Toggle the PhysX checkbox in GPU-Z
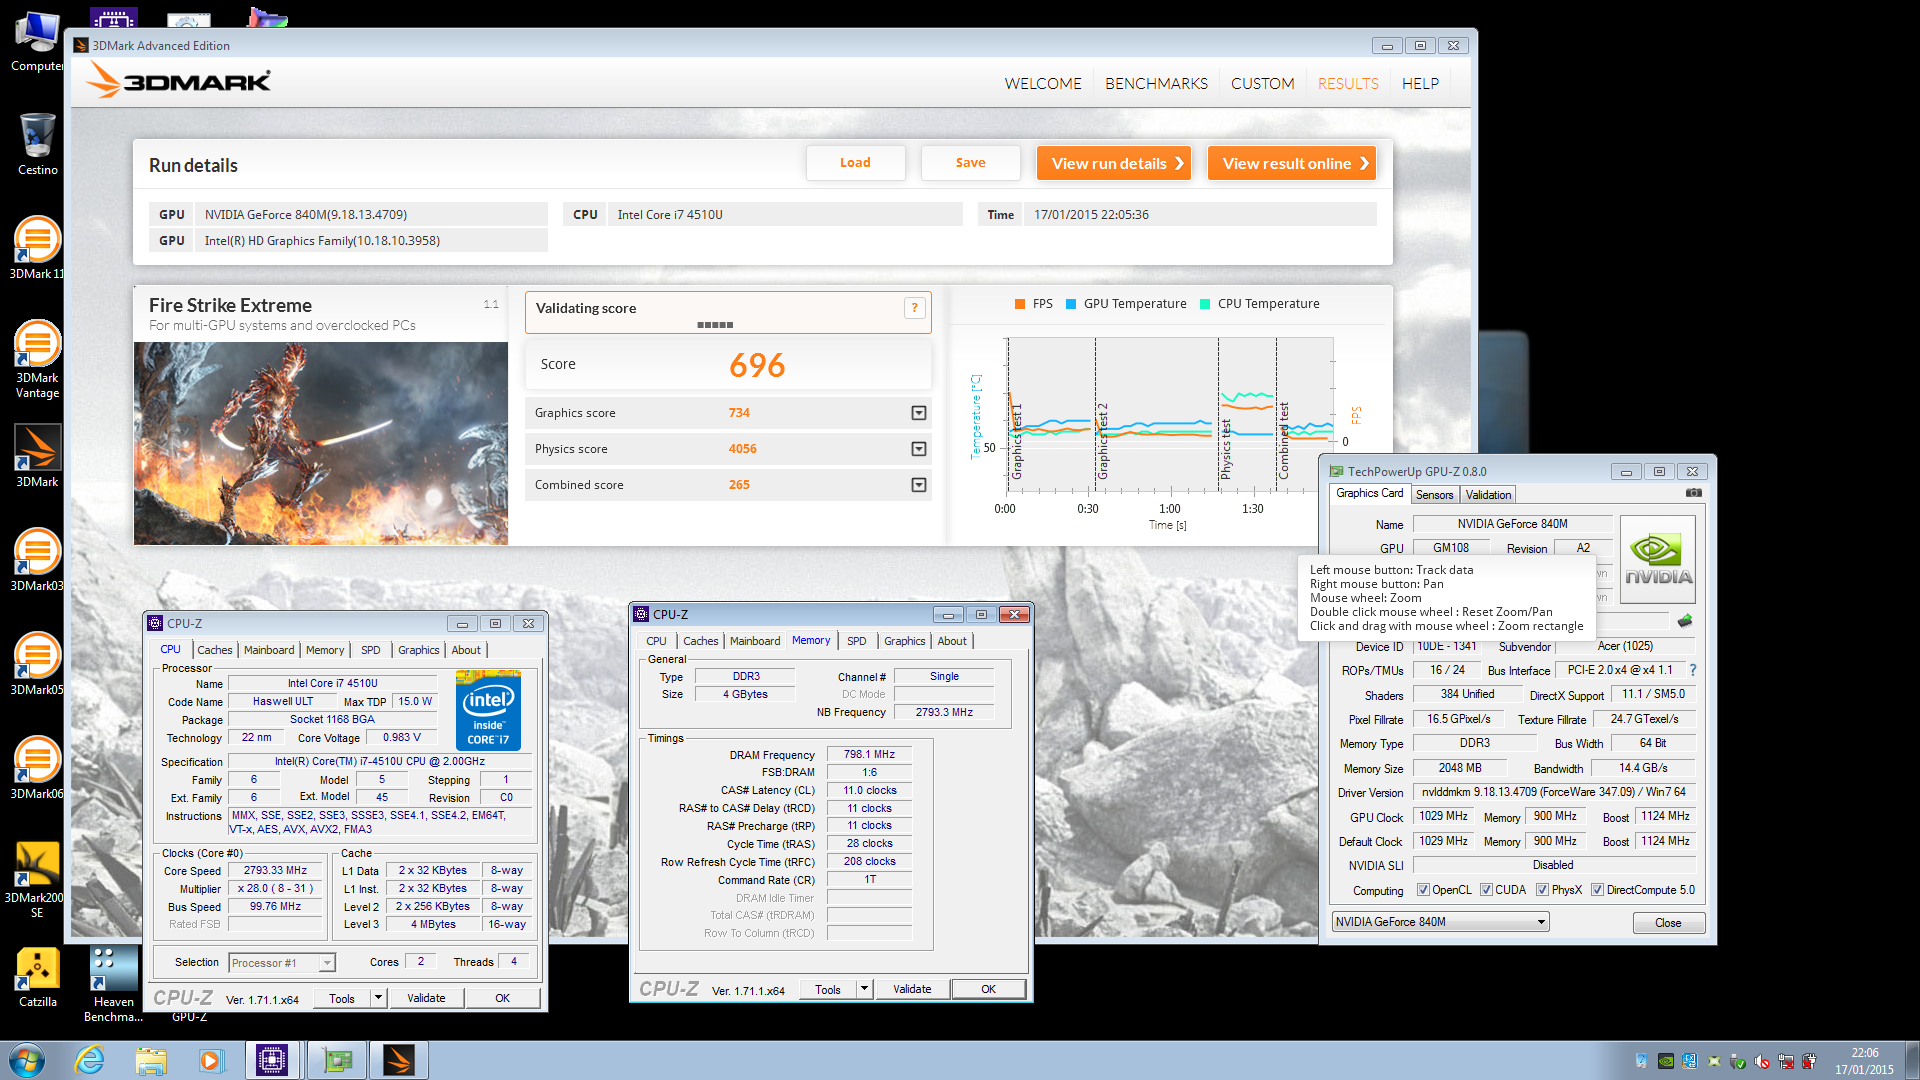This screenshot has width=1920, height=1080. [1542, 890]
